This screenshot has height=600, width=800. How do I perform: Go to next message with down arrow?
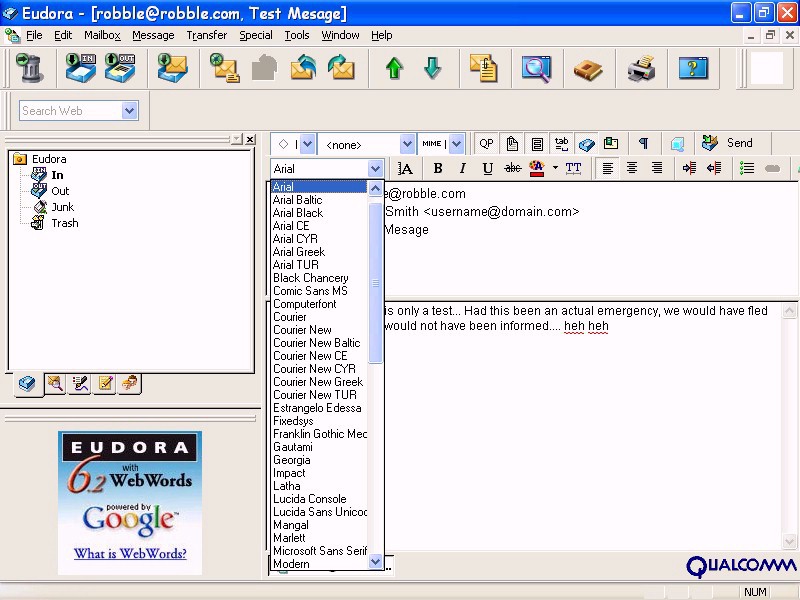pyautogui.click(x=432, y=68)
